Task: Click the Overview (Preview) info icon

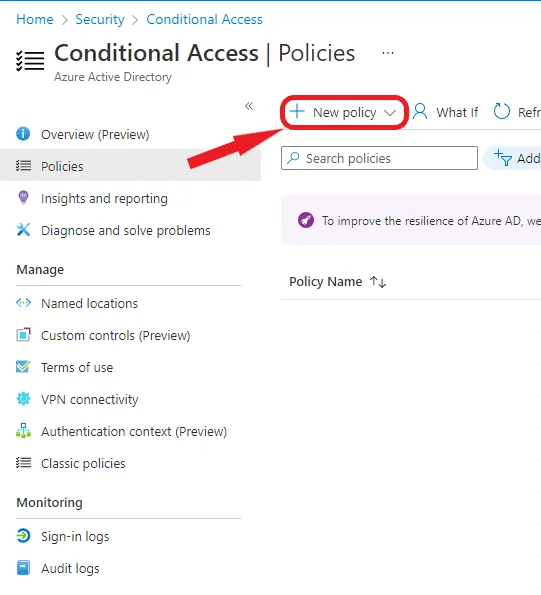Action: [23, 134]
